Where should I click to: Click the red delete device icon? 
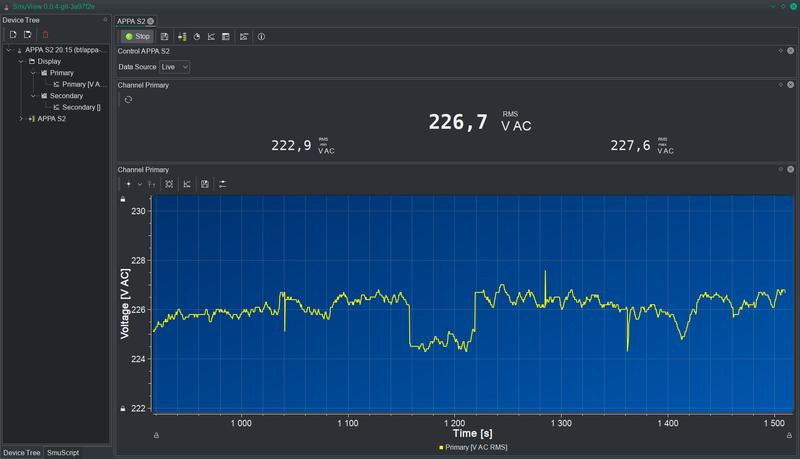[45, 35]
